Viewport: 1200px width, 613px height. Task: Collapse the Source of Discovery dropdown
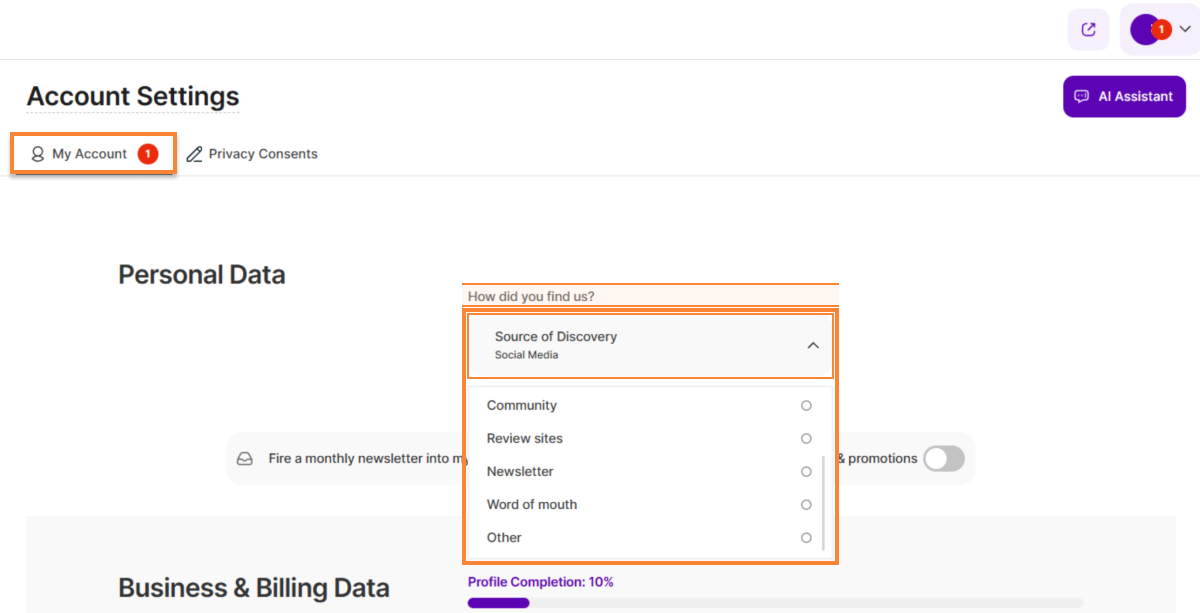pos(812,345)
